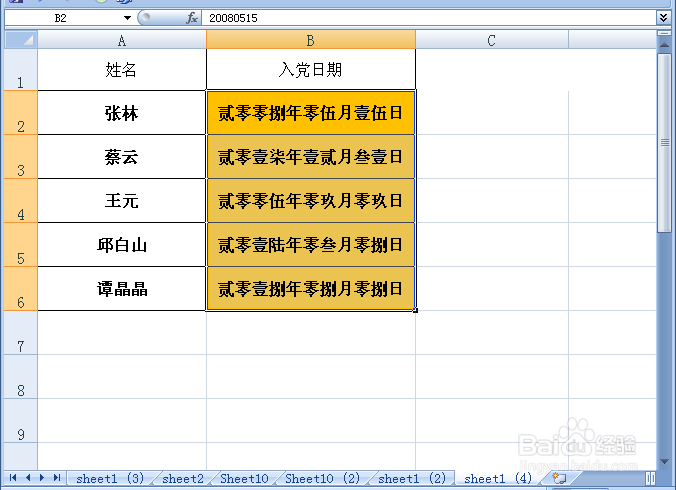
Task: Select row 9 header
Action: click(x=21, y=421)
